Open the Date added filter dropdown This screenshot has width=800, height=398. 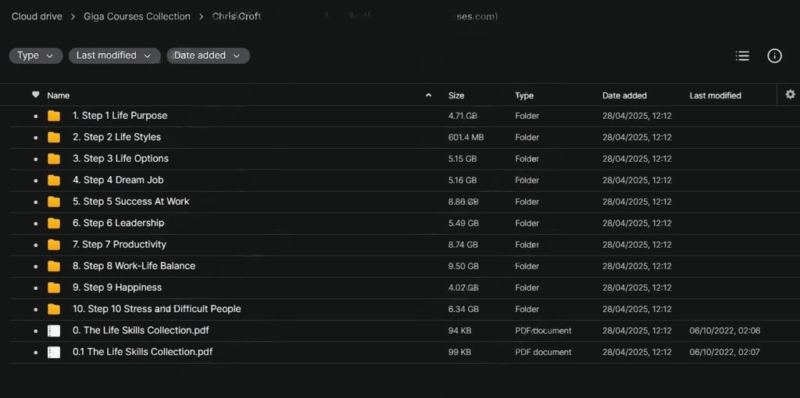point(208,56)
